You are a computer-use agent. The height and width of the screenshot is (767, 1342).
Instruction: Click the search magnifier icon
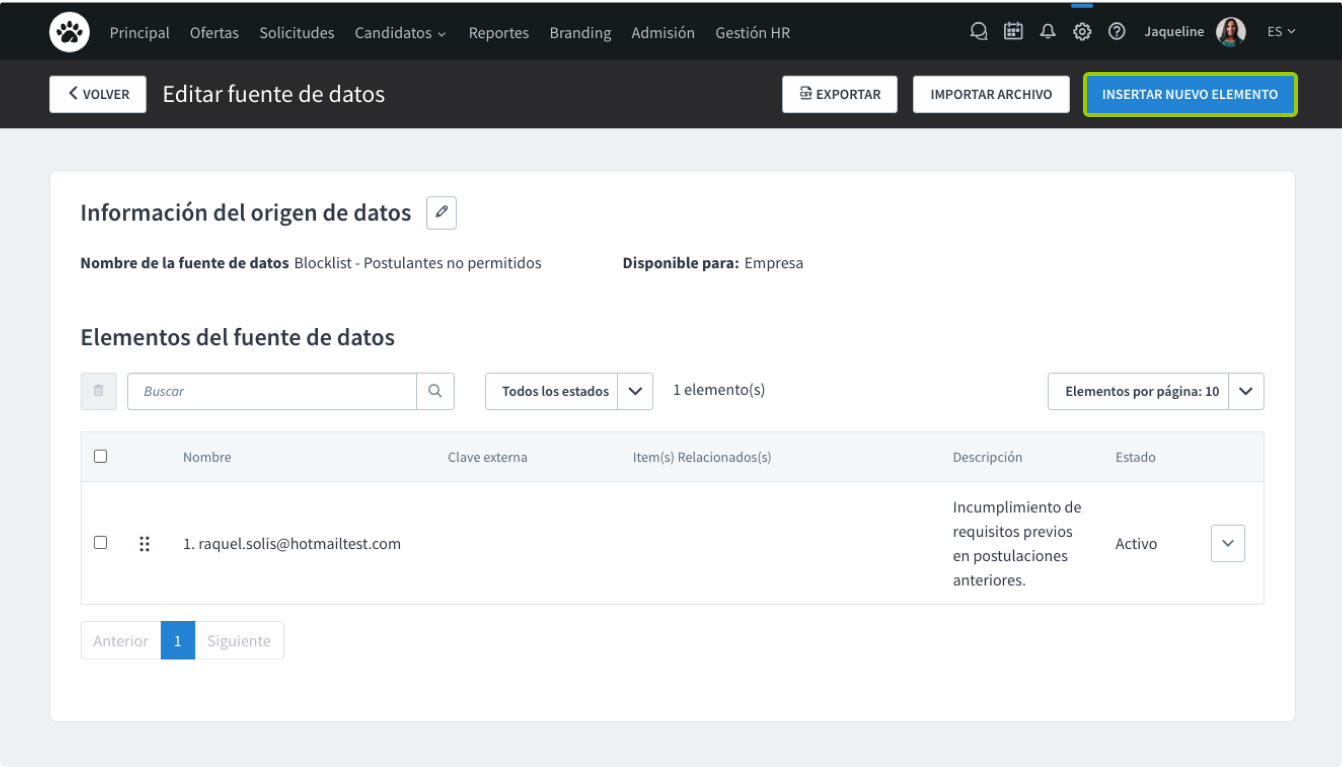(x=435, y=391)
